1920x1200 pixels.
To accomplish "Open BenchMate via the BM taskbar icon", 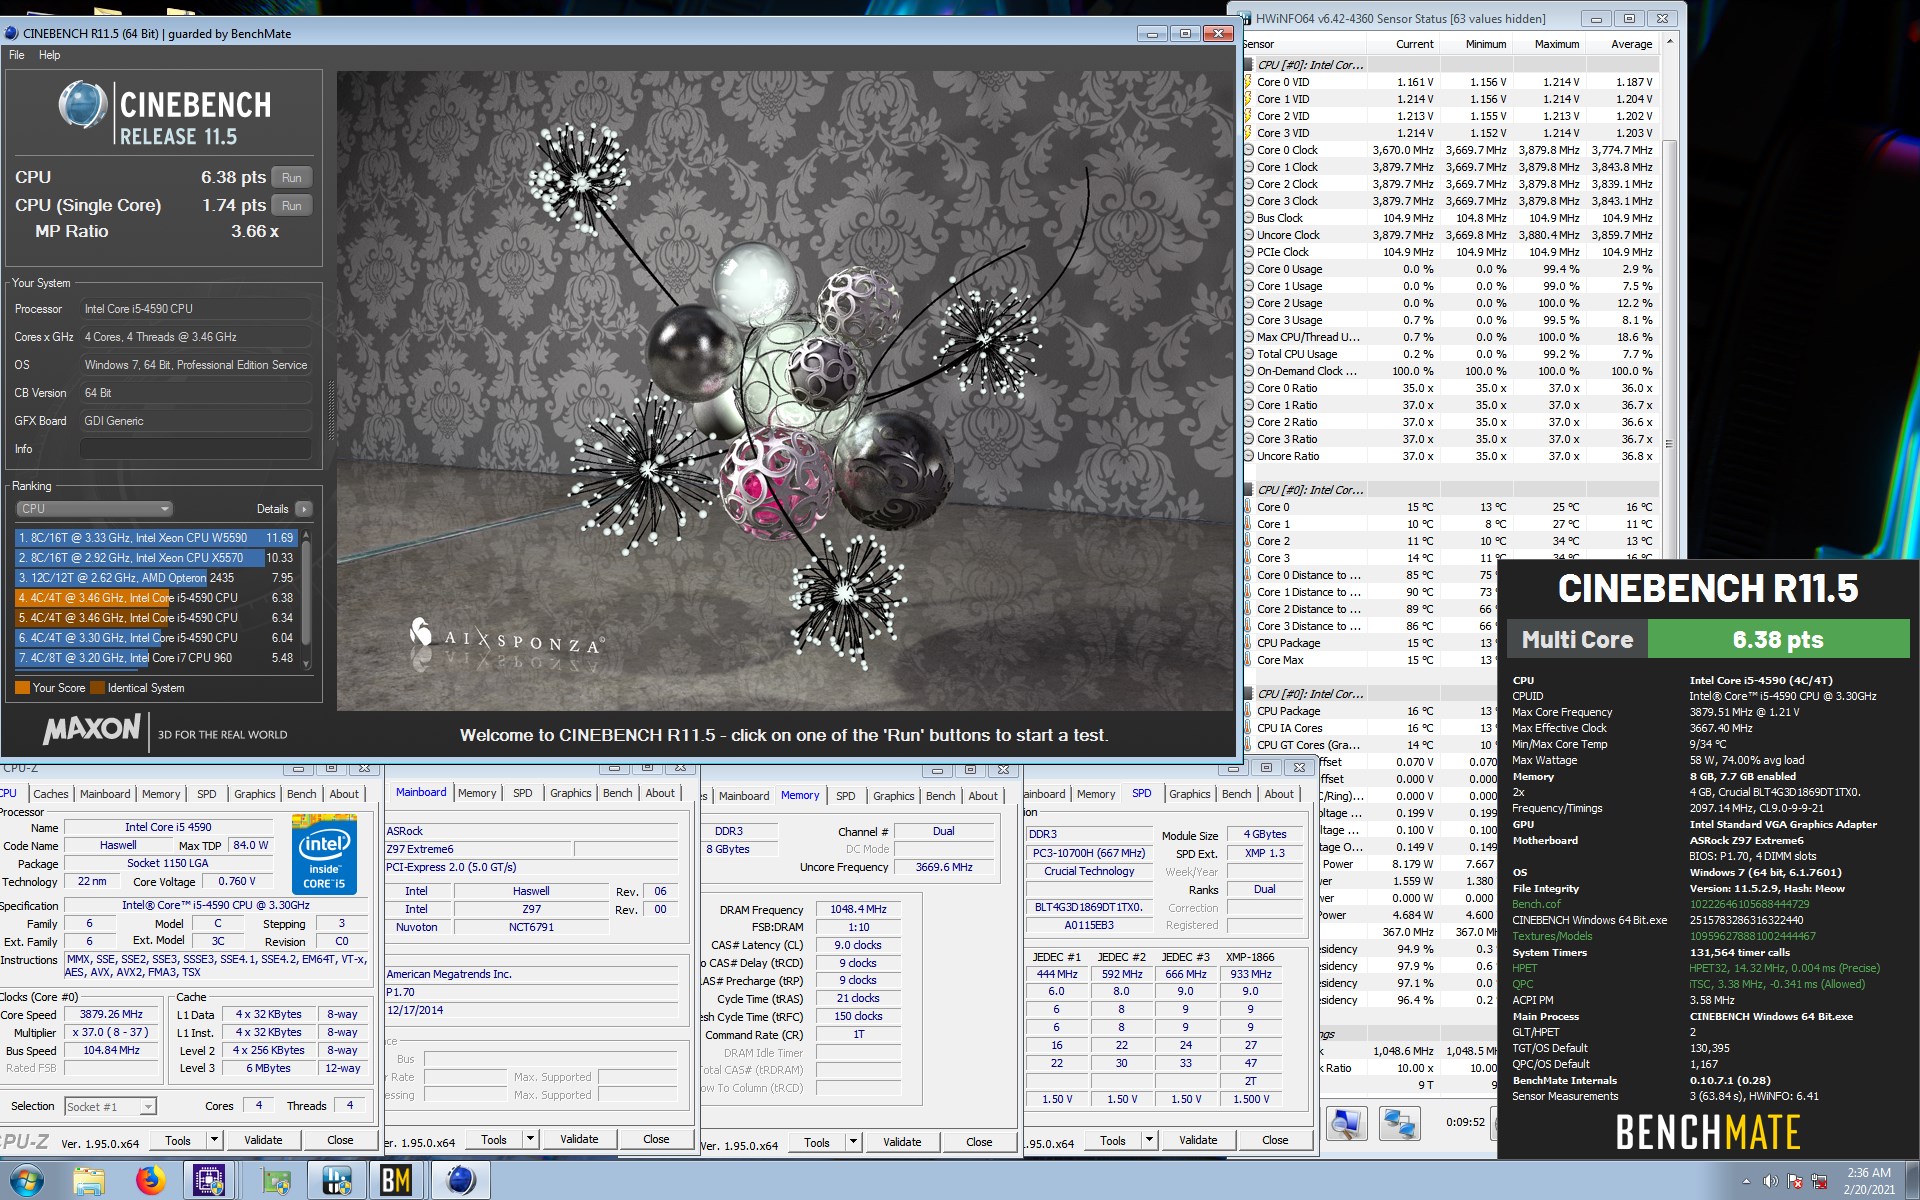I will pos(397,1181).
